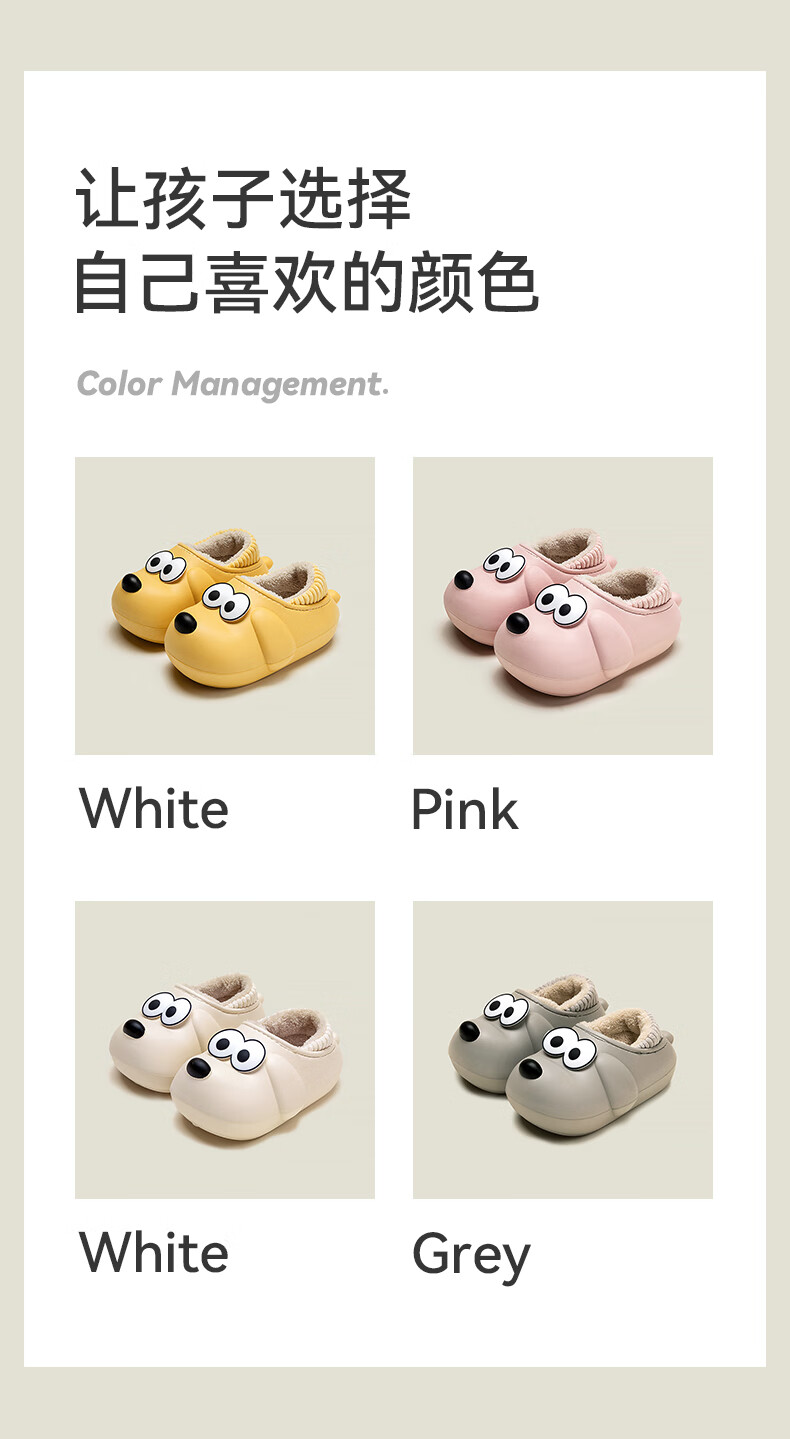The height and width of the screenshot is (1439, 790).
Task: Click the Grey color label
Action: click(x=471, y=1257)
